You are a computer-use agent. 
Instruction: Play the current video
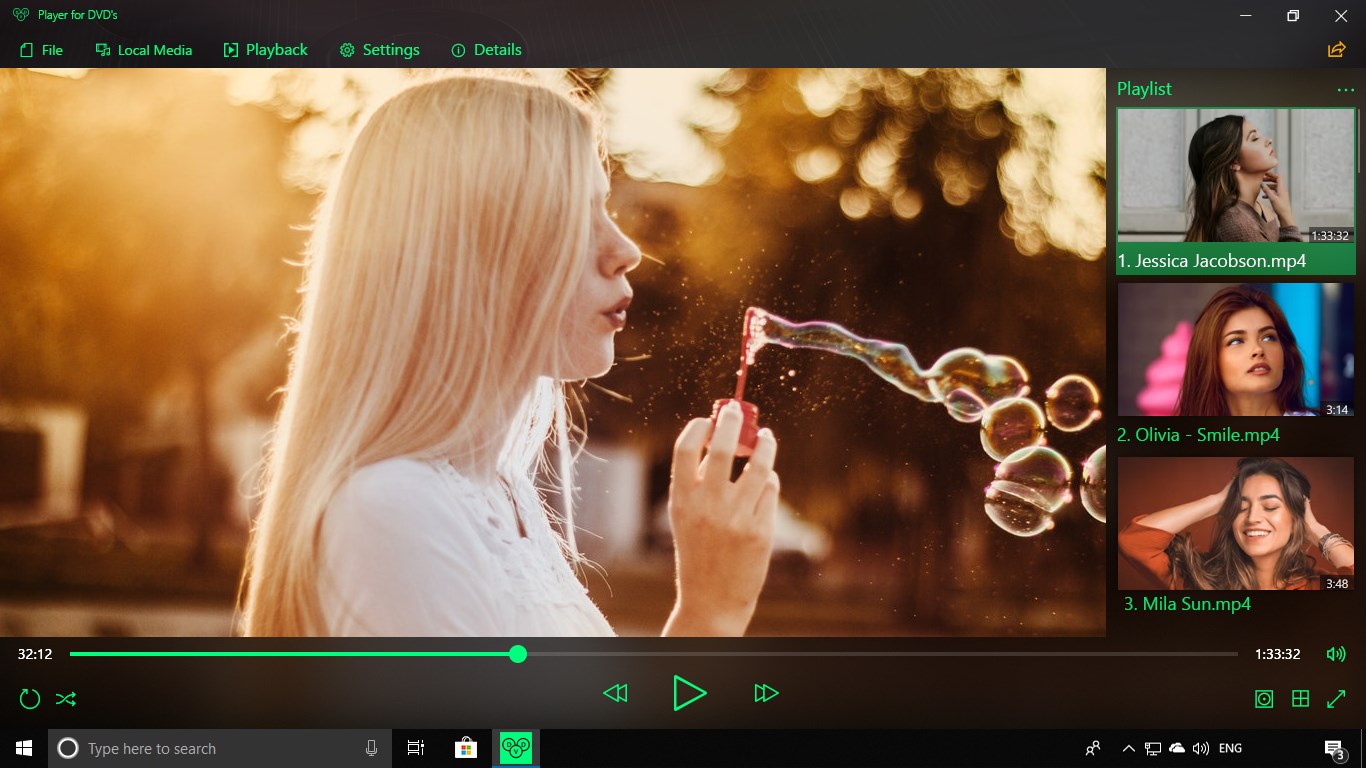pyautogui.click(x=690, y=693)
